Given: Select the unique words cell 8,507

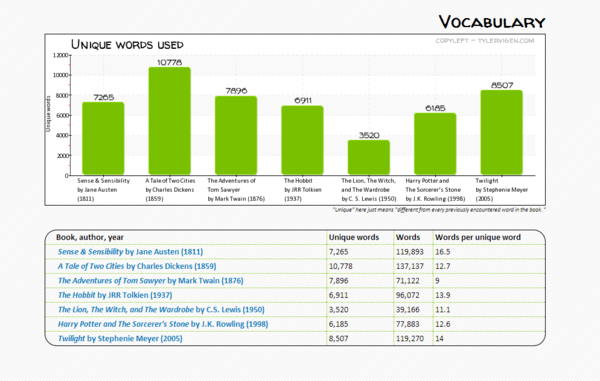Looking at the screenshot, I should click(339, 339).
